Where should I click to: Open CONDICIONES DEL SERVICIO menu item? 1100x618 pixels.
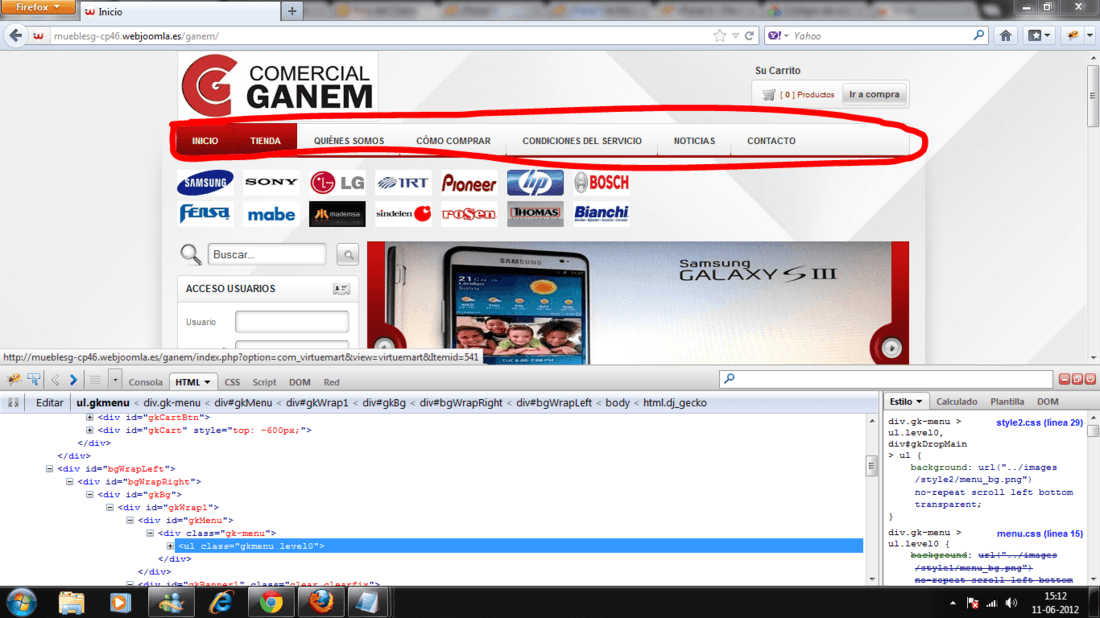(582, 141)
